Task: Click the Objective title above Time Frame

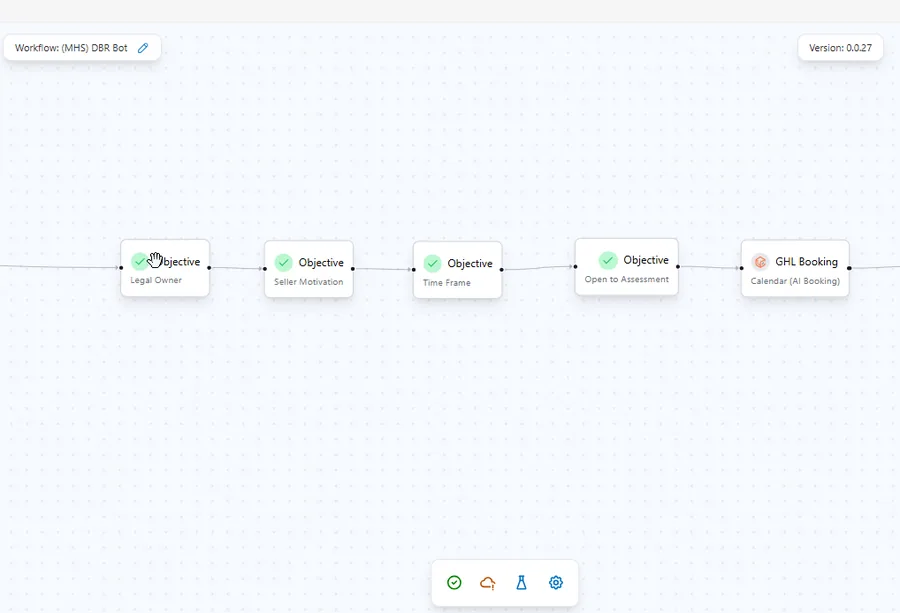Action: pos(470,263)
